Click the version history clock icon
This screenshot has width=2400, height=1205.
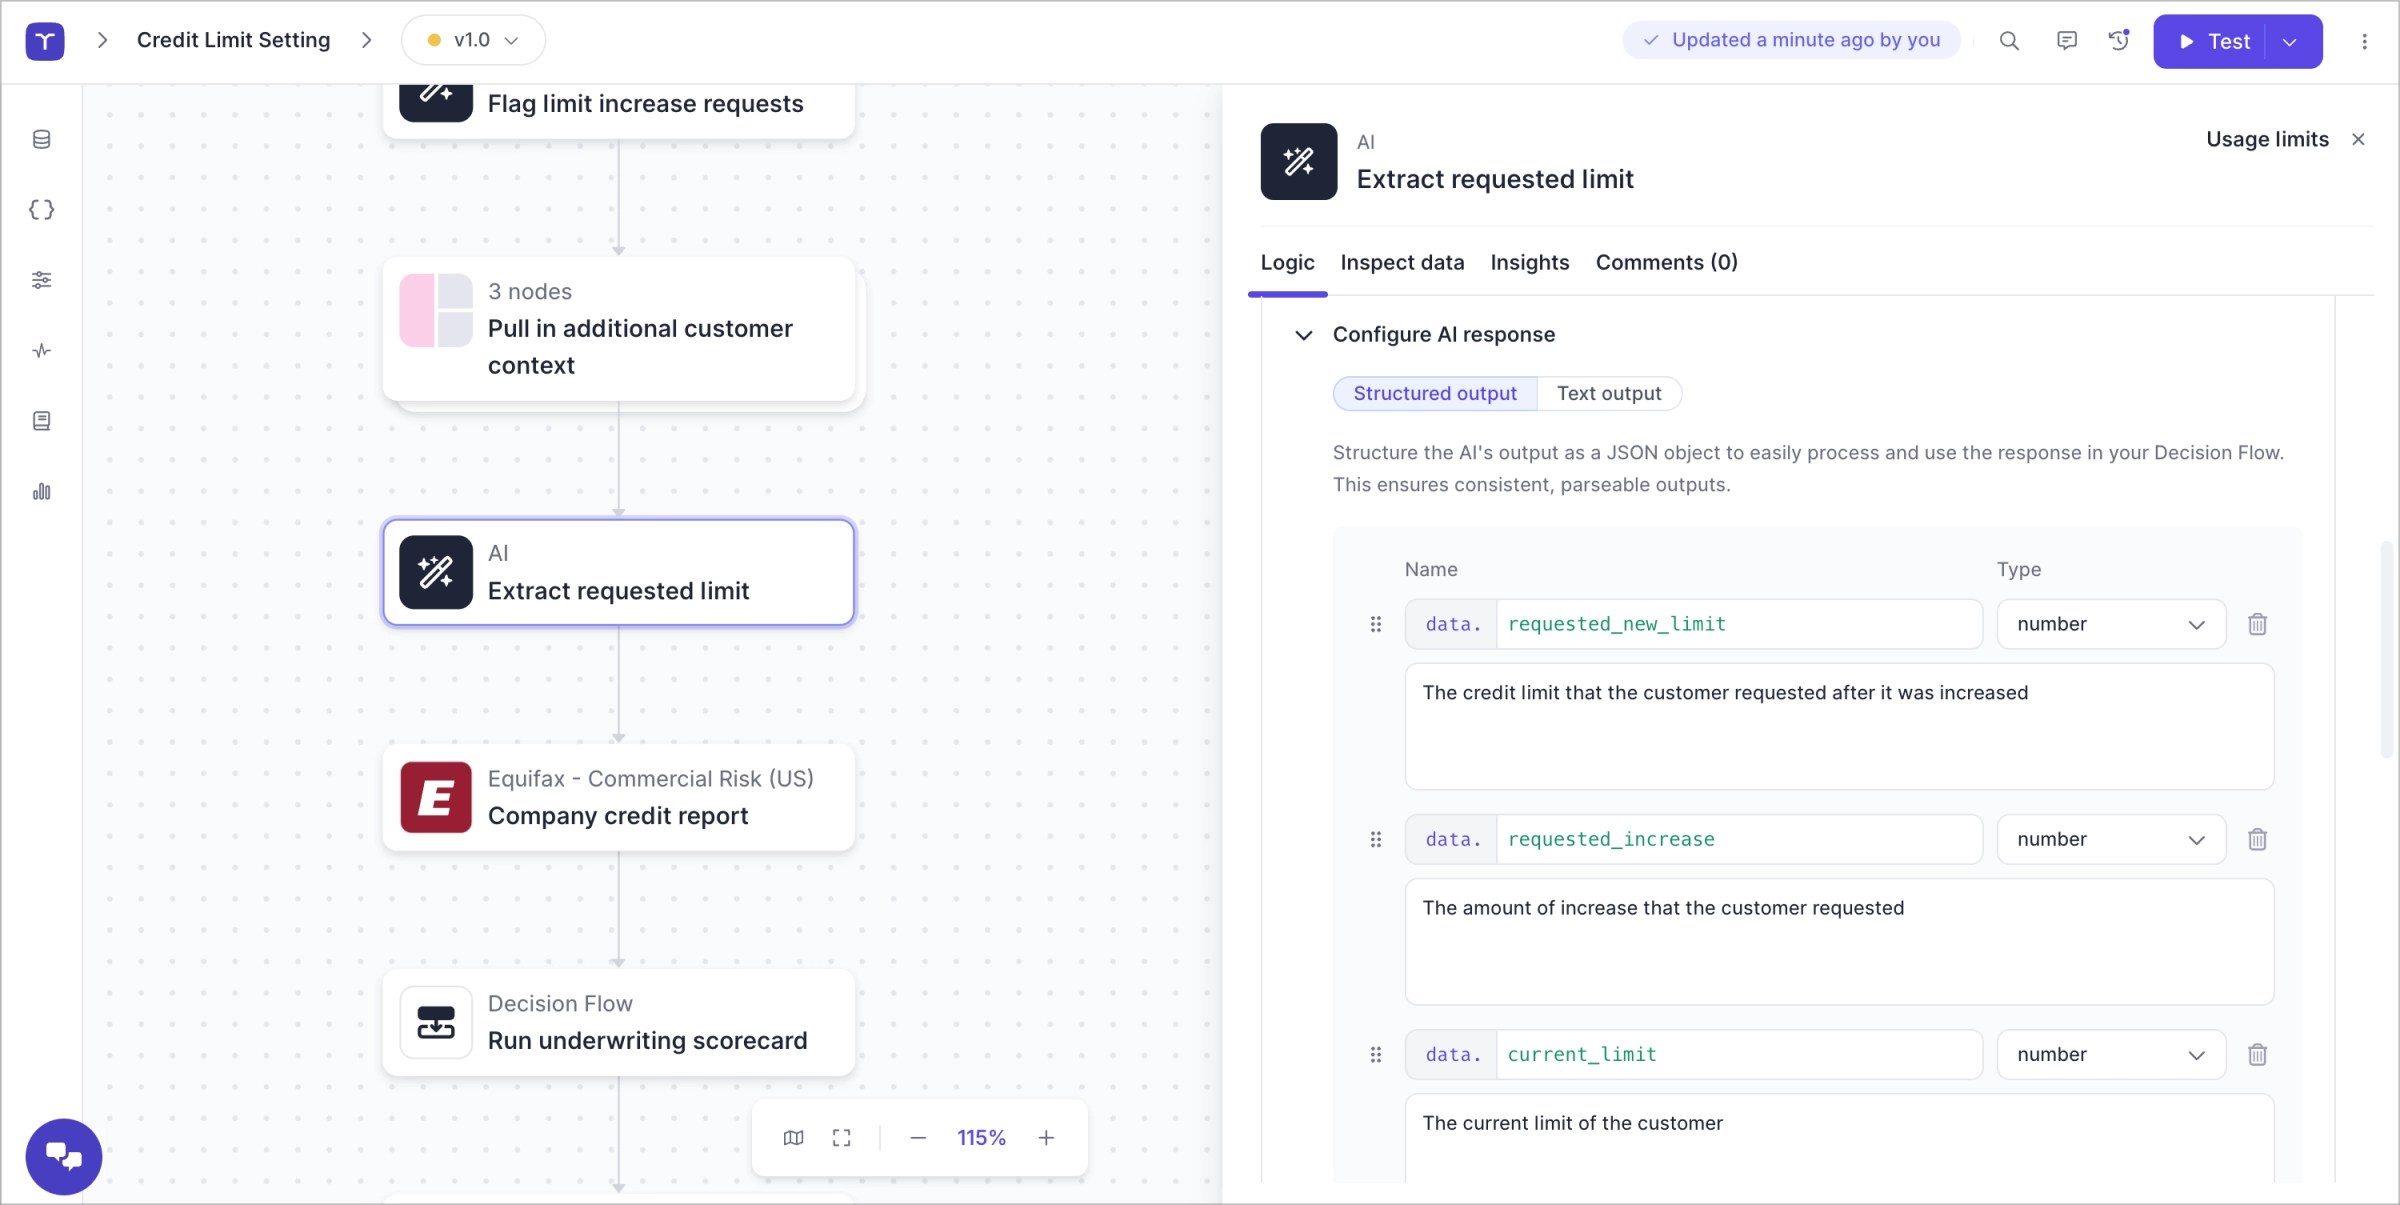coord(2118,41)
